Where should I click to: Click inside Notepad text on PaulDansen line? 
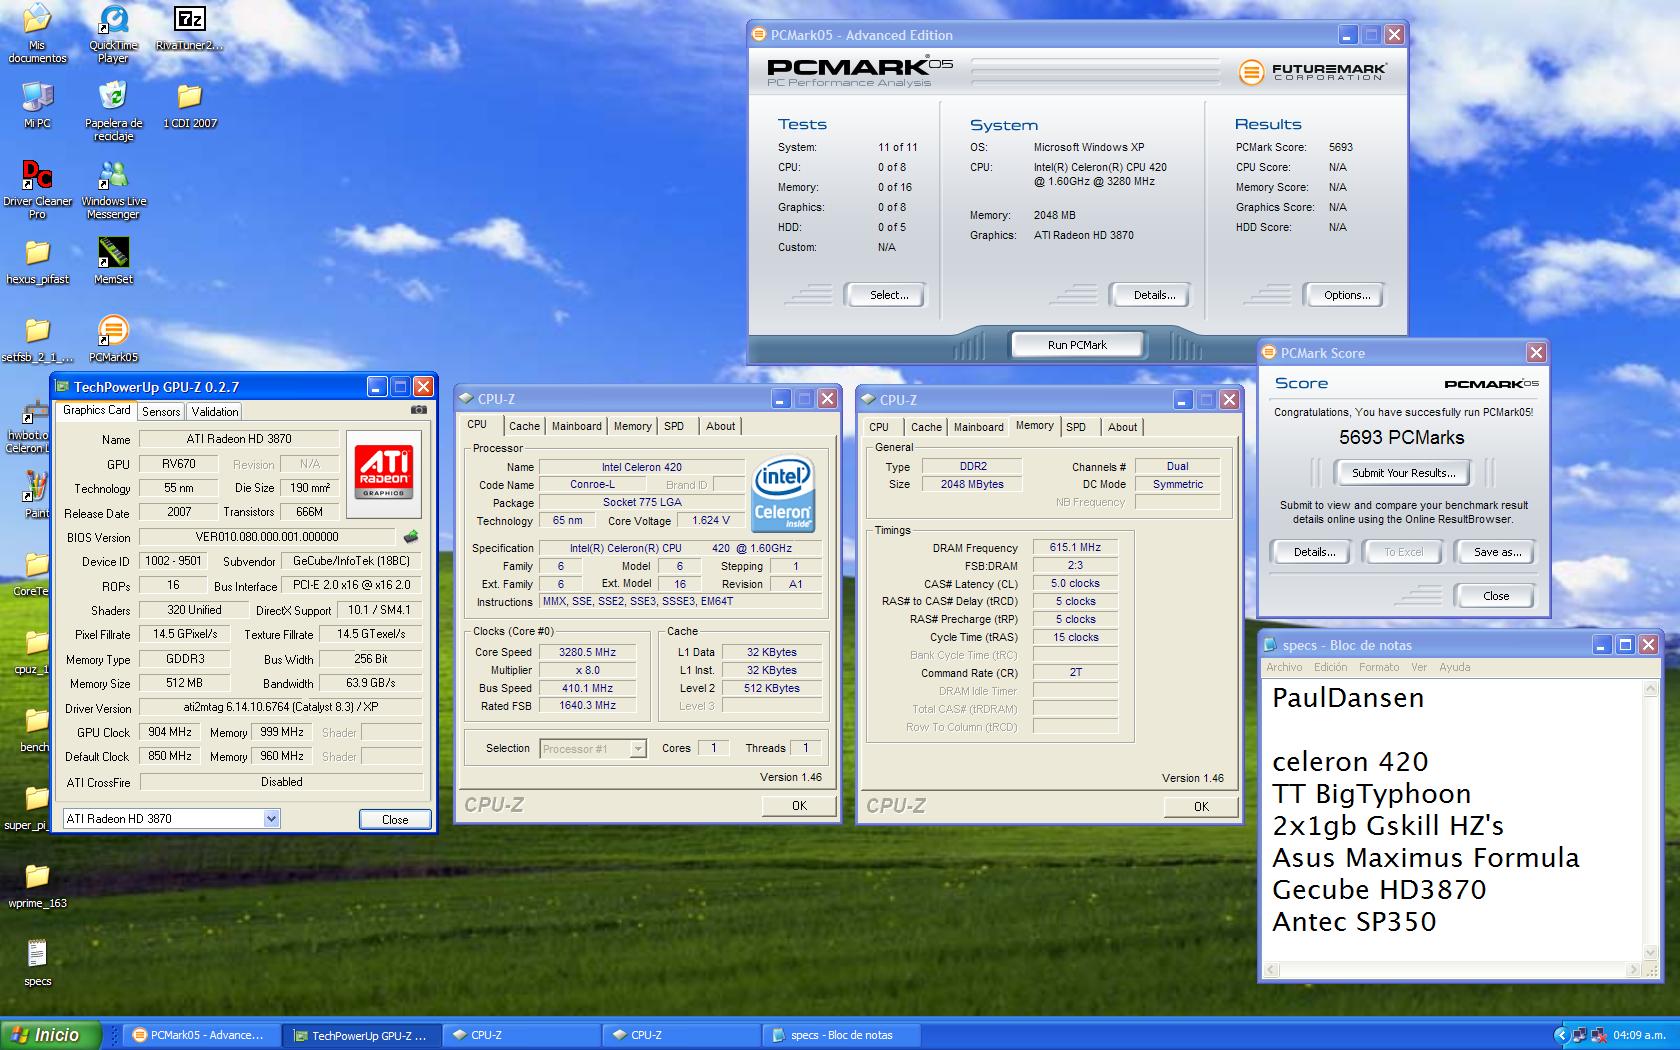(1347, 698)
